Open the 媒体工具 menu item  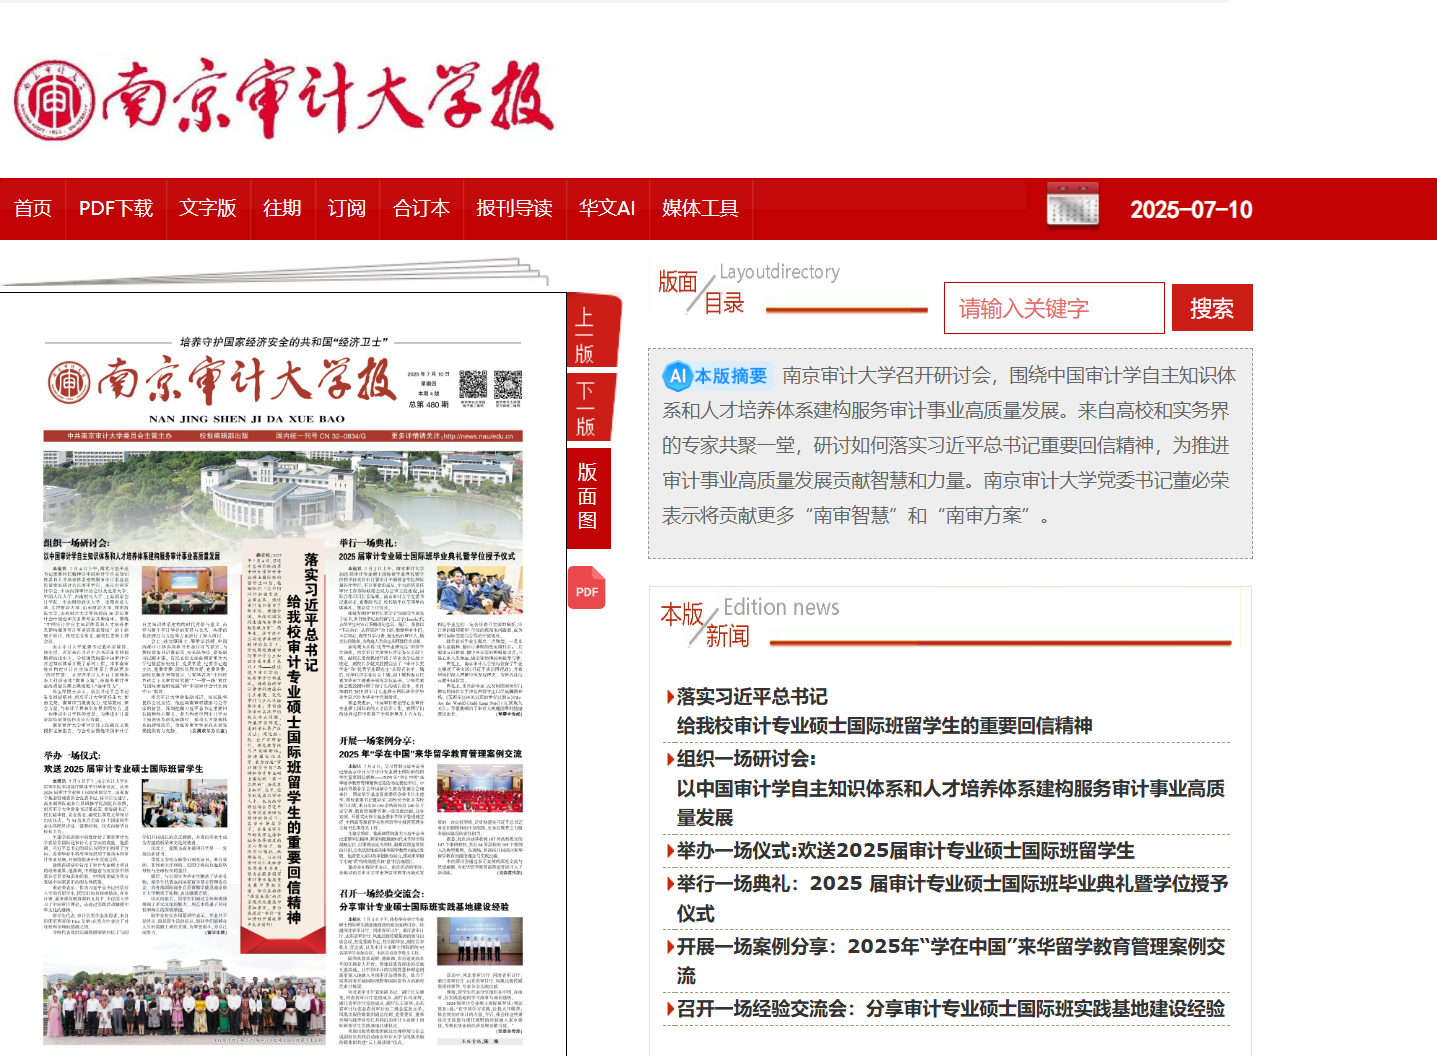tap(700, 208)
